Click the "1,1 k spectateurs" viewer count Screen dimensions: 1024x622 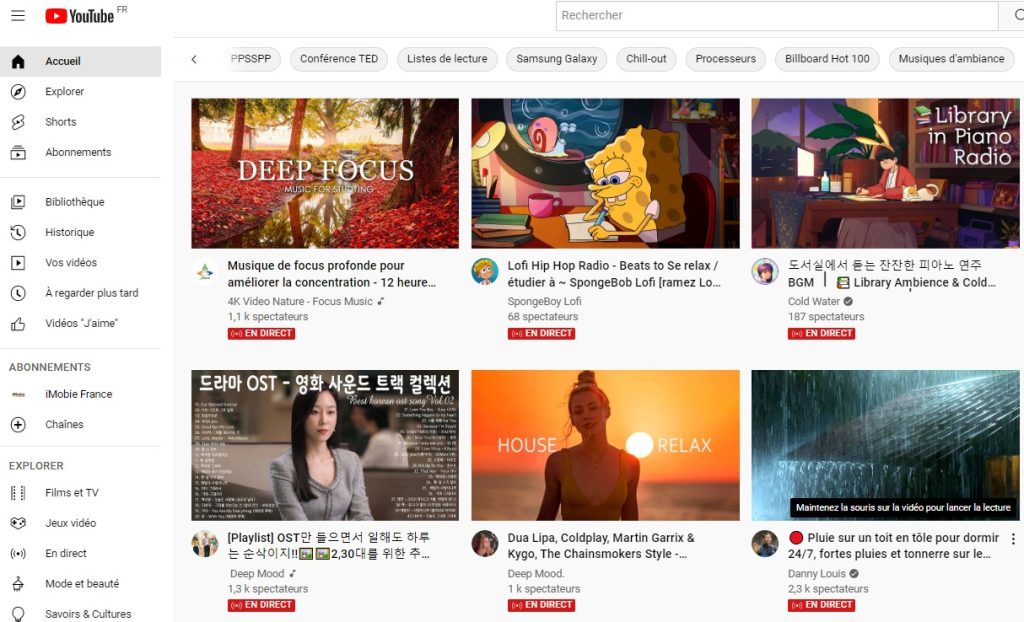point(268,317)
